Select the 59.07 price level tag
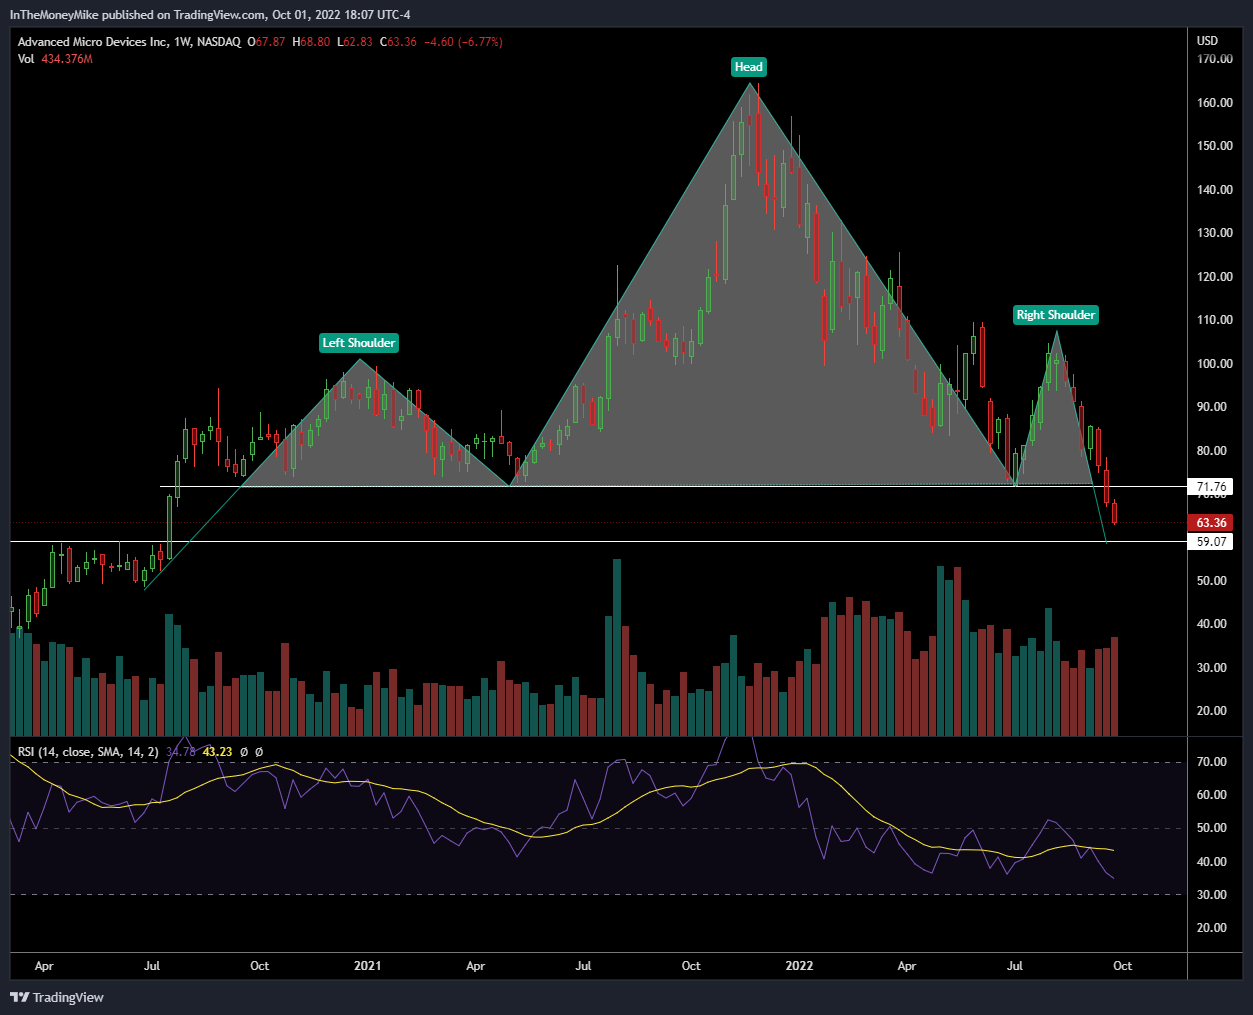Screen dimensions: 1253x1015 tap(1211, 542)
